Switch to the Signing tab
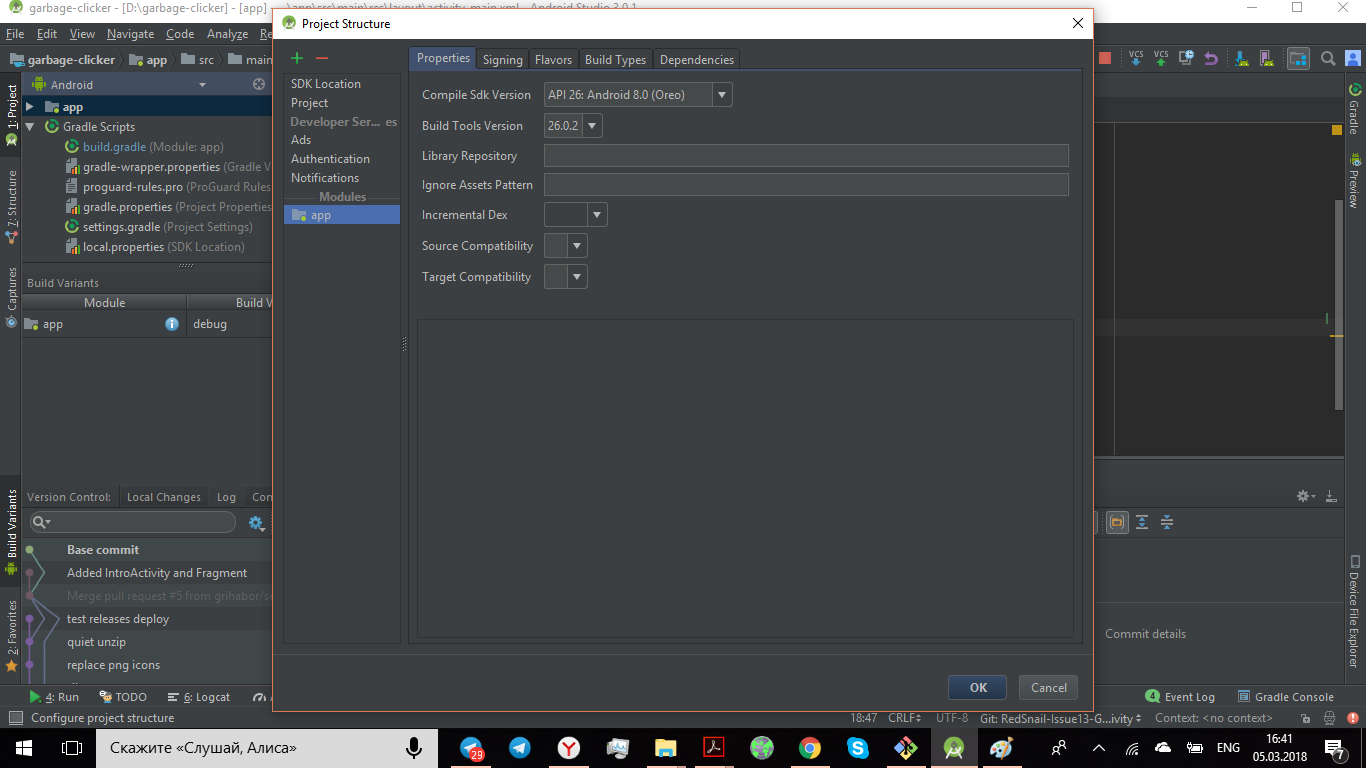Viewport: 1366px width, 768px height. [502, 60]
